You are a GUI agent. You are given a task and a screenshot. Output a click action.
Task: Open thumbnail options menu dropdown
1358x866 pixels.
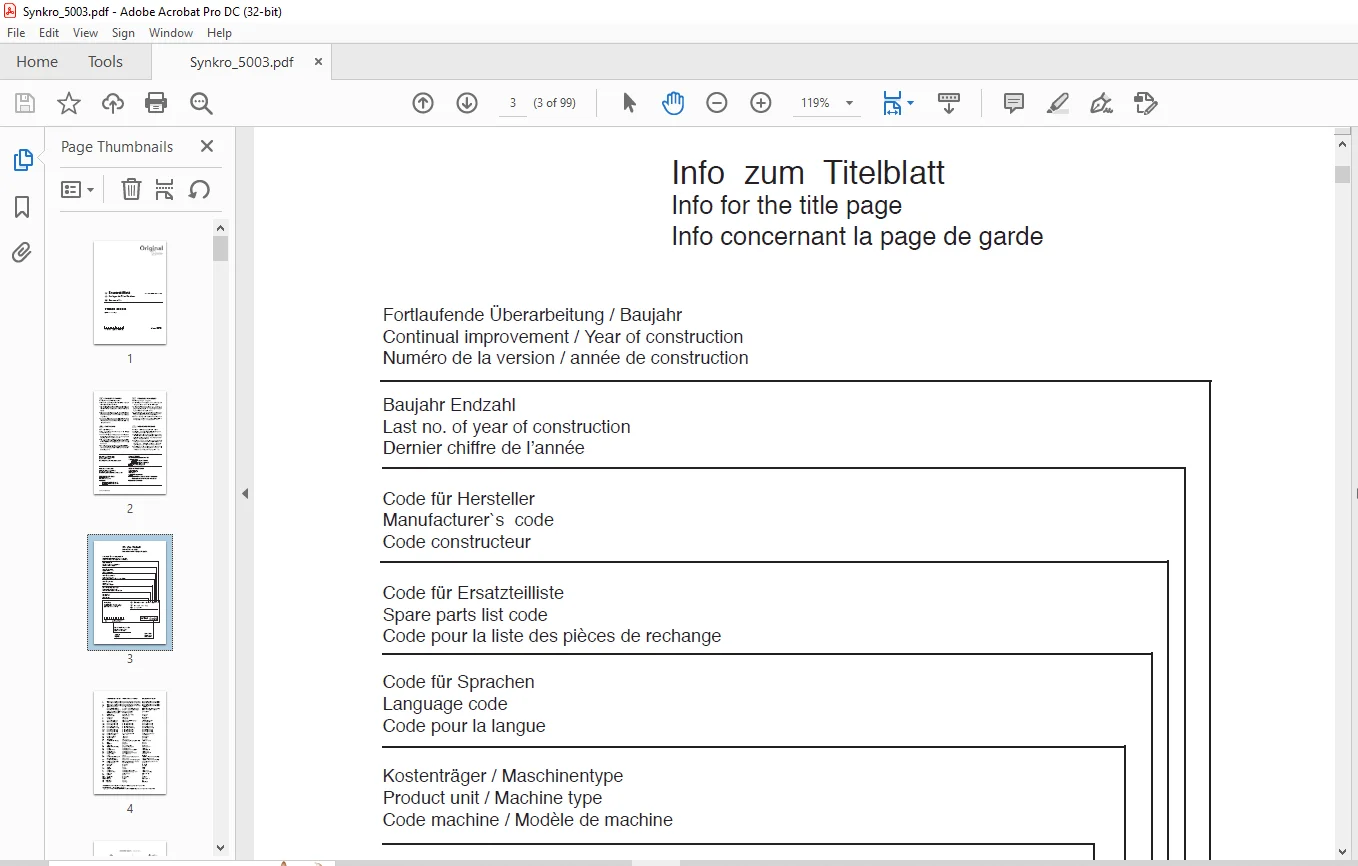tap(78, 189)
